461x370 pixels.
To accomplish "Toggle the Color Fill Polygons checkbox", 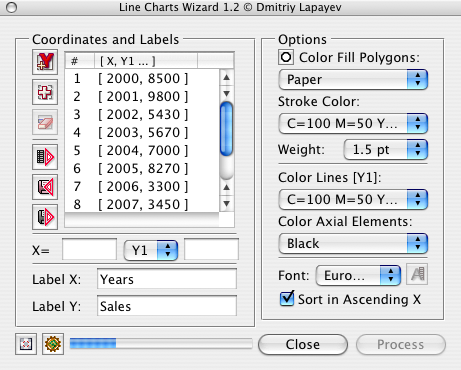I will coord(286,57).
